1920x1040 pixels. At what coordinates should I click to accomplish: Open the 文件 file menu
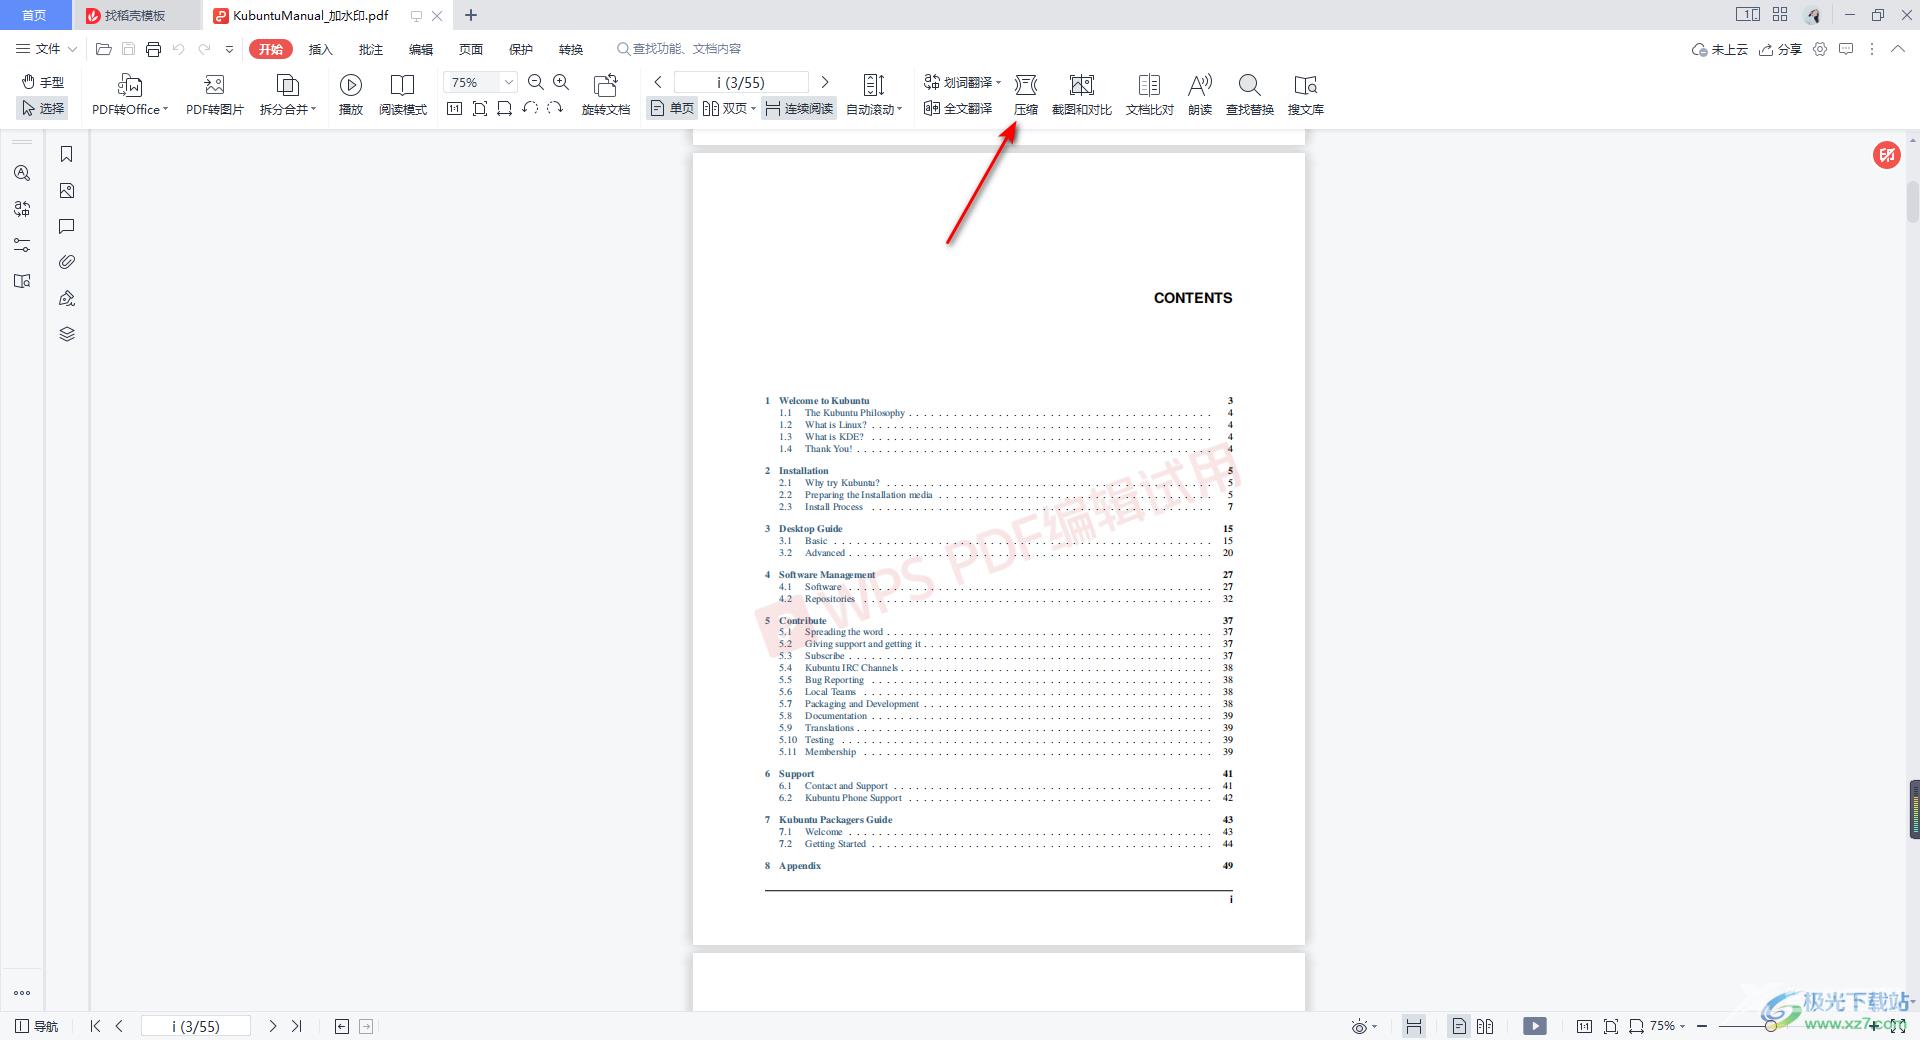pyautogui.click(x=46, y=49)
